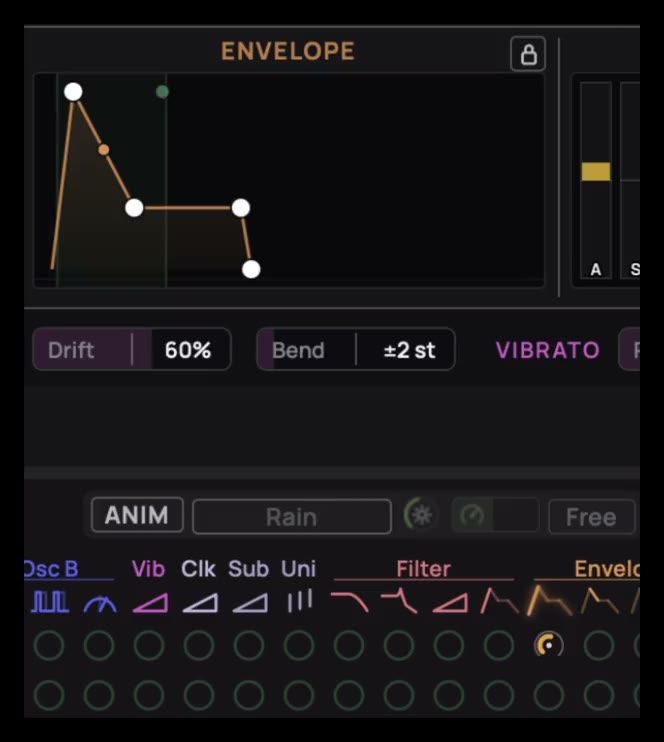Click second-row mod slot under blue arc icon

click(x=99, y=695)
